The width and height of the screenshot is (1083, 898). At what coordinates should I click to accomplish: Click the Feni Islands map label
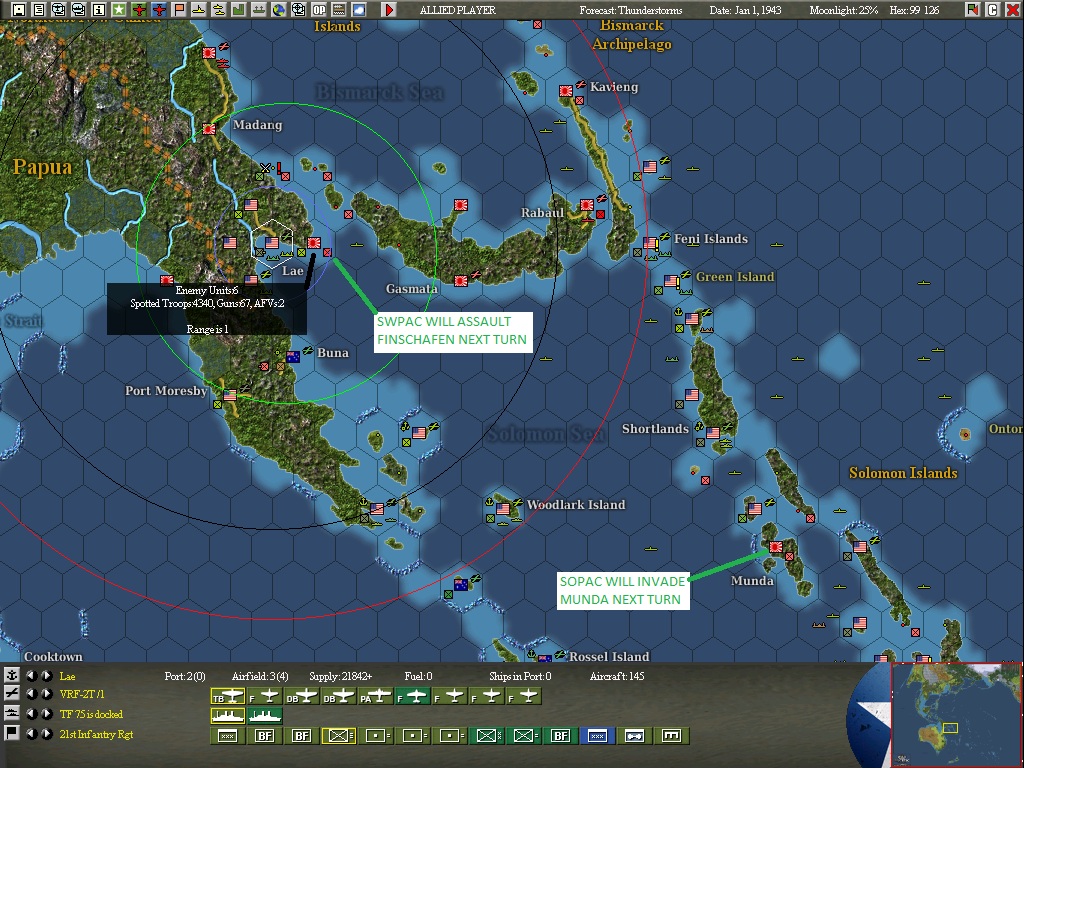(711, 239)
